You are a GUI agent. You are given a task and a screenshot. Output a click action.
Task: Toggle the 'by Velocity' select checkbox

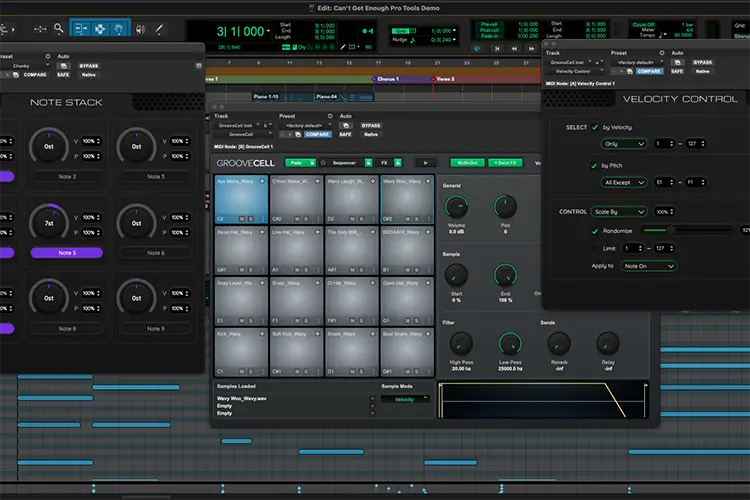pos(595,127)
